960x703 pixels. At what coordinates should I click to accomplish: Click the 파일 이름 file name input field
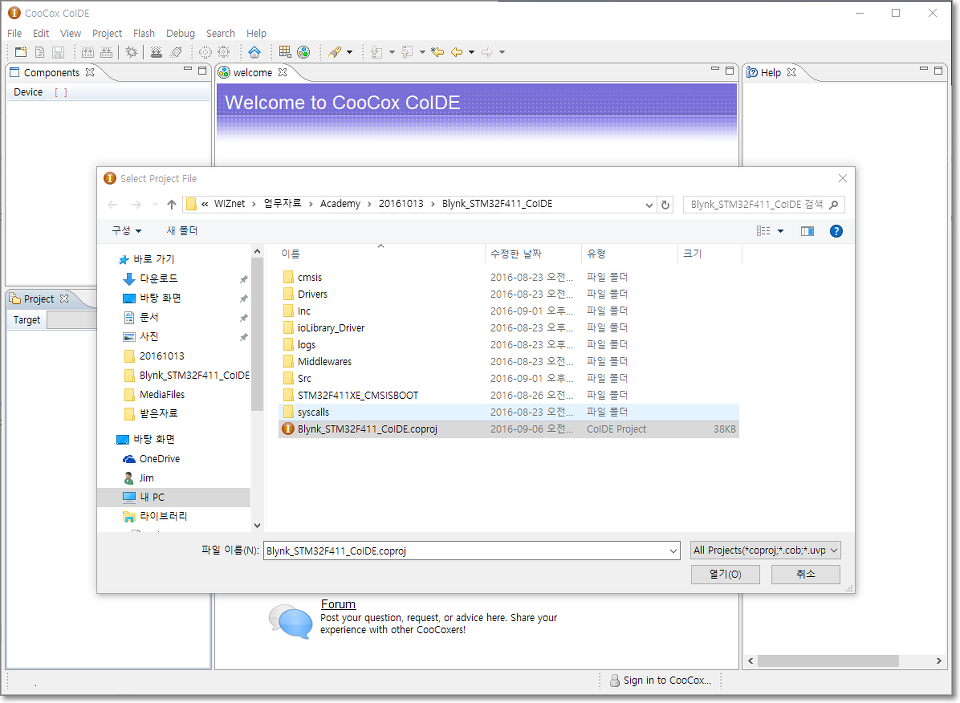pyautogui.click(x=472, y=551)
